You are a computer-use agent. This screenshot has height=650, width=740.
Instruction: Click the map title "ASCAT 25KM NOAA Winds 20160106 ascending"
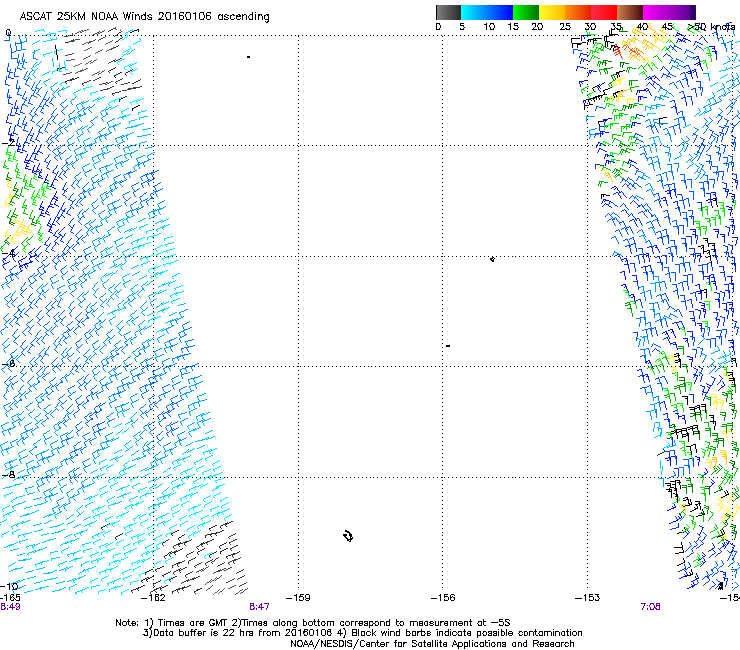click(144, 17)
